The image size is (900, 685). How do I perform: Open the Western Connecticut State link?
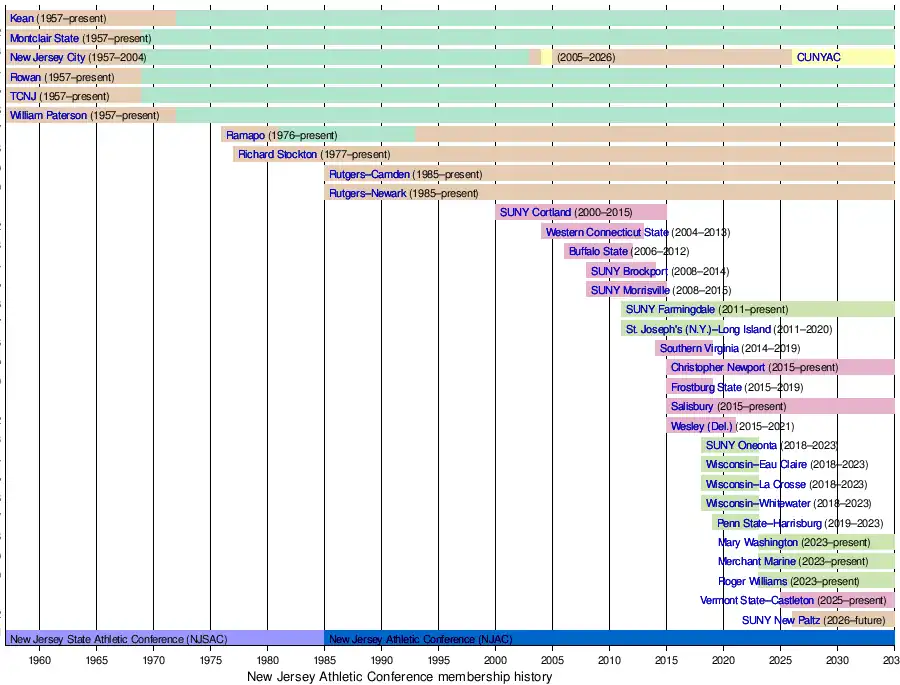coord(606,233)
